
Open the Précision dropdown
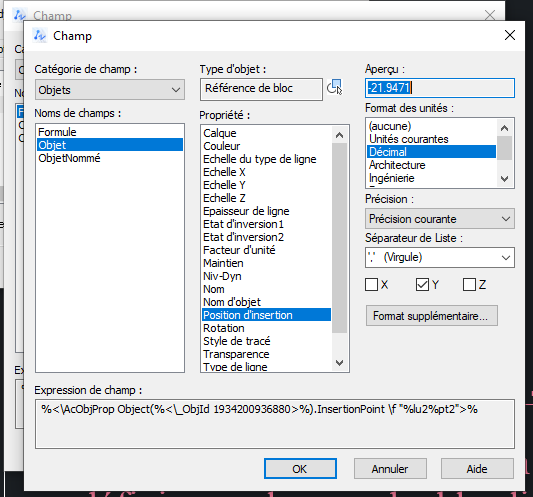(x=440, y=219)
